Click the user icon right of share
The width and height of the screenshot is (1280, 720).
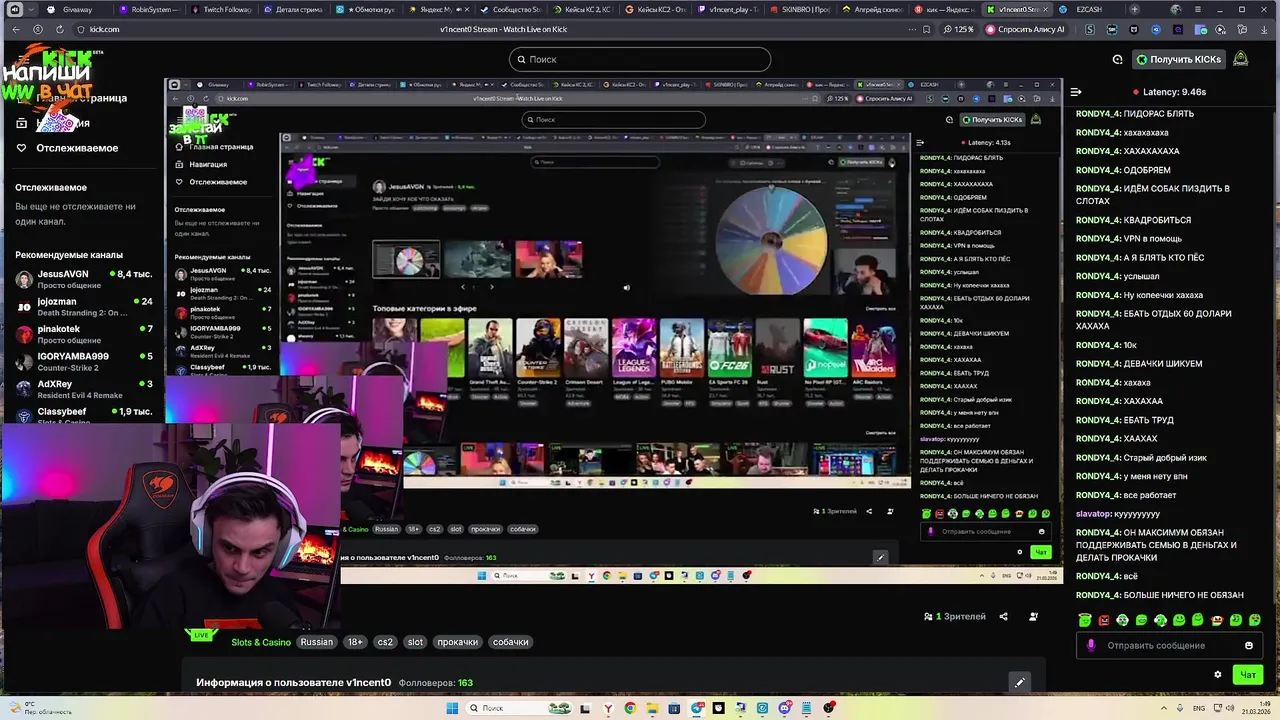tap(1033, 616)
